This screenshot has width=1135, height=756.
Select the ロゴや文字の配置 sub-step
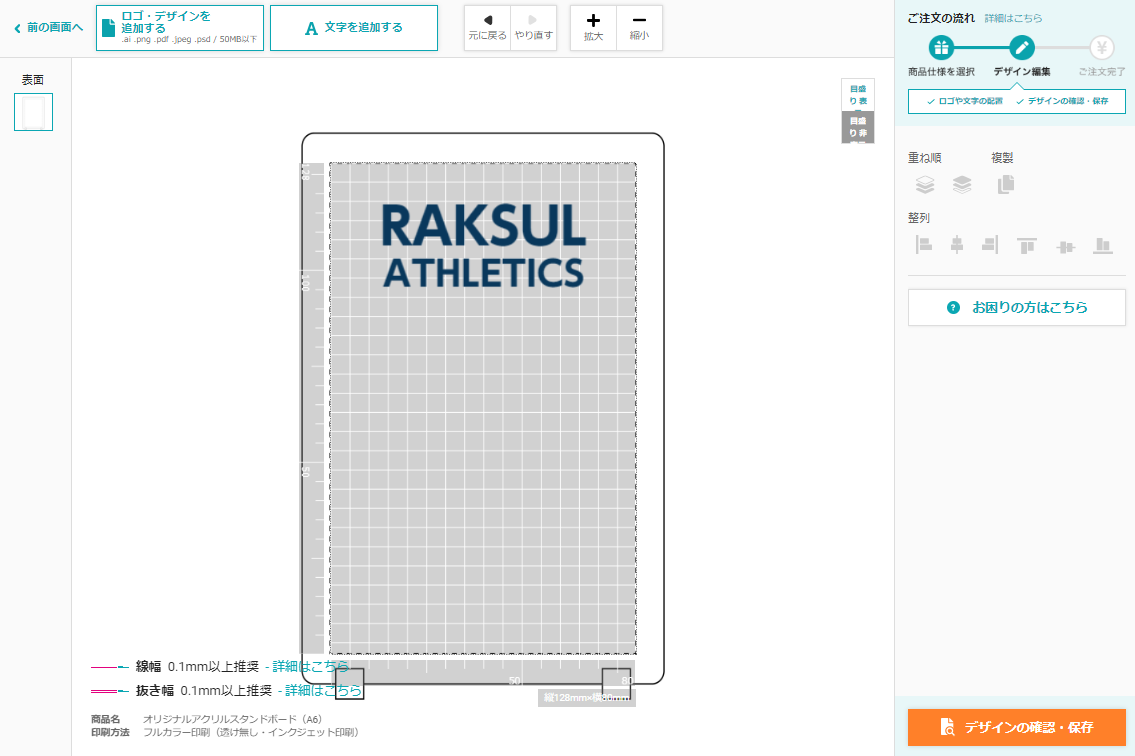point(965,101)
